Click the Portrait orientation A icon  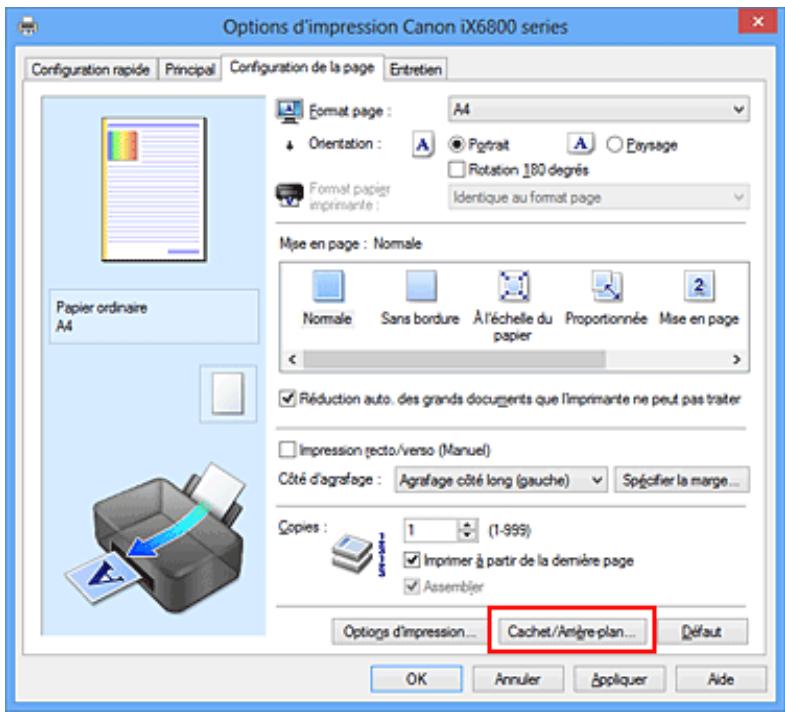[423, 145]
